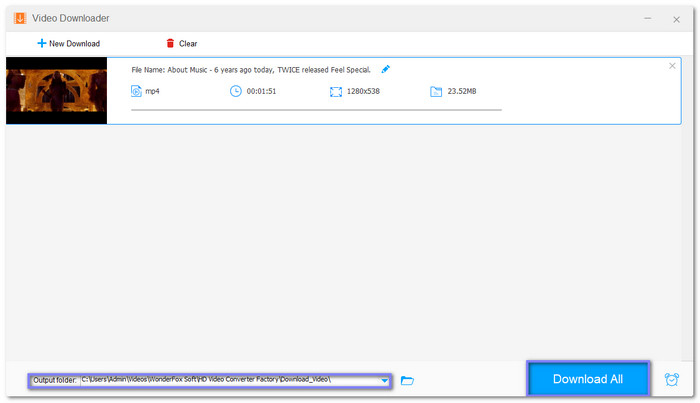Viewport: 700px width, 403px height.
Task: Click the 23.52MB file size icon
Action: click(x=436, y=91)
